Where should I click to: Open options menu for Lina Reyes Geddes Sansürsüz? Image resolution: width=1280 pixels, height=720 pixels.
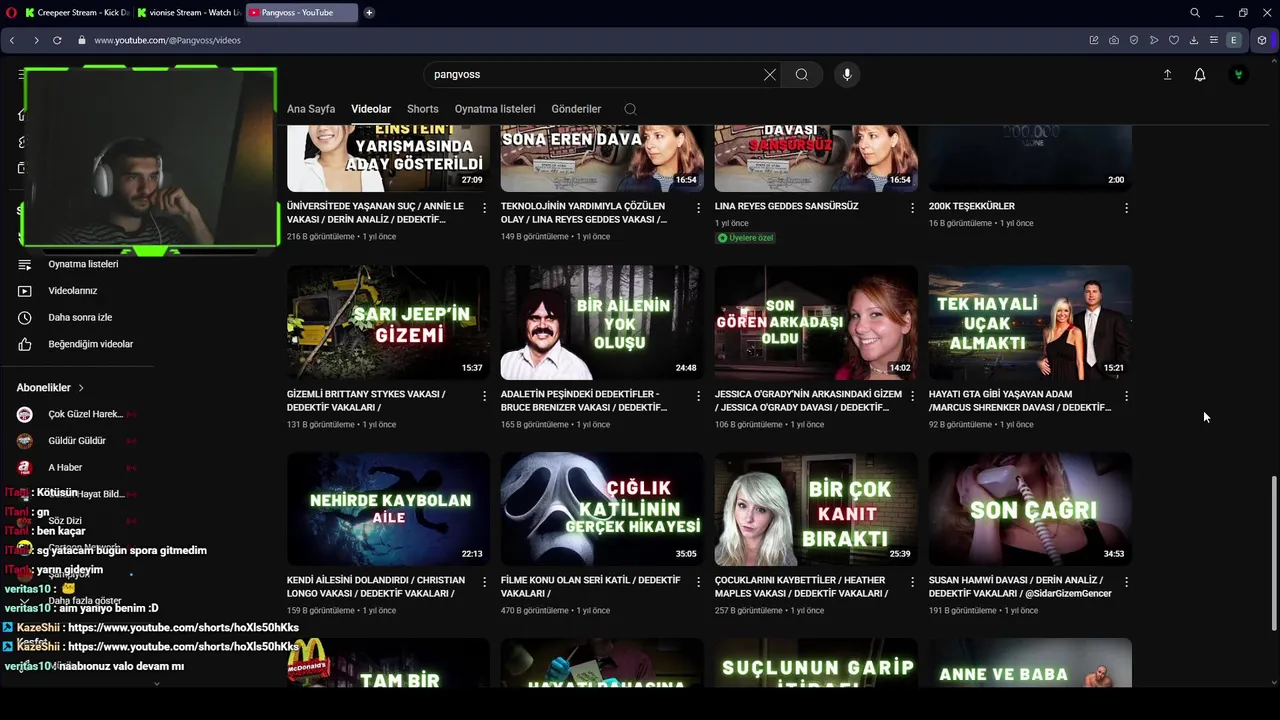tap(912, 208)
